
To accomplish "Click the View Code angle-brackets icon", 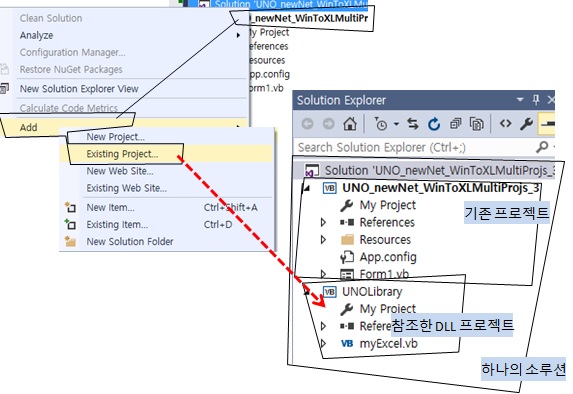I will (x=505, y=124).
